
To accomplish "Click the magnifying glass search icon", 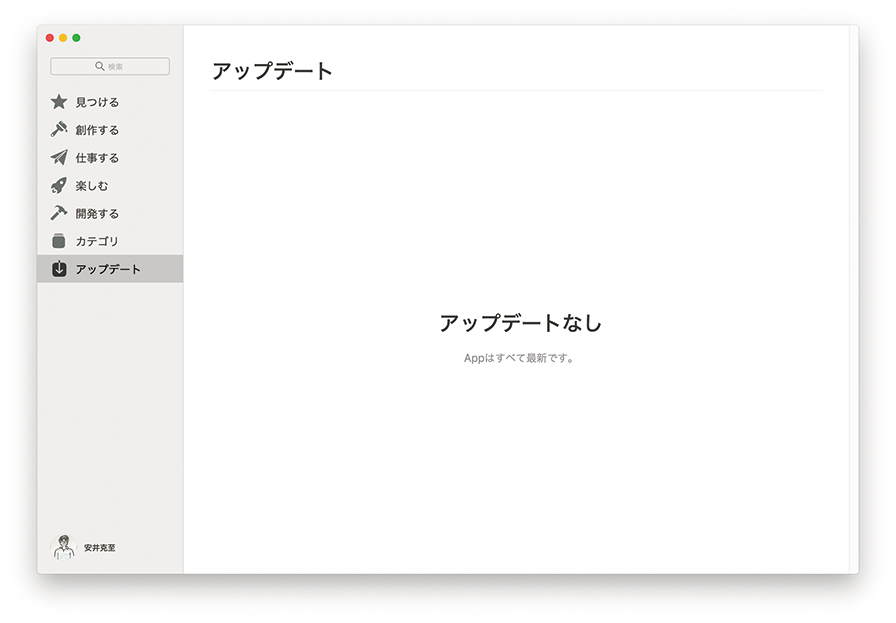I will [x=100, y=66].
